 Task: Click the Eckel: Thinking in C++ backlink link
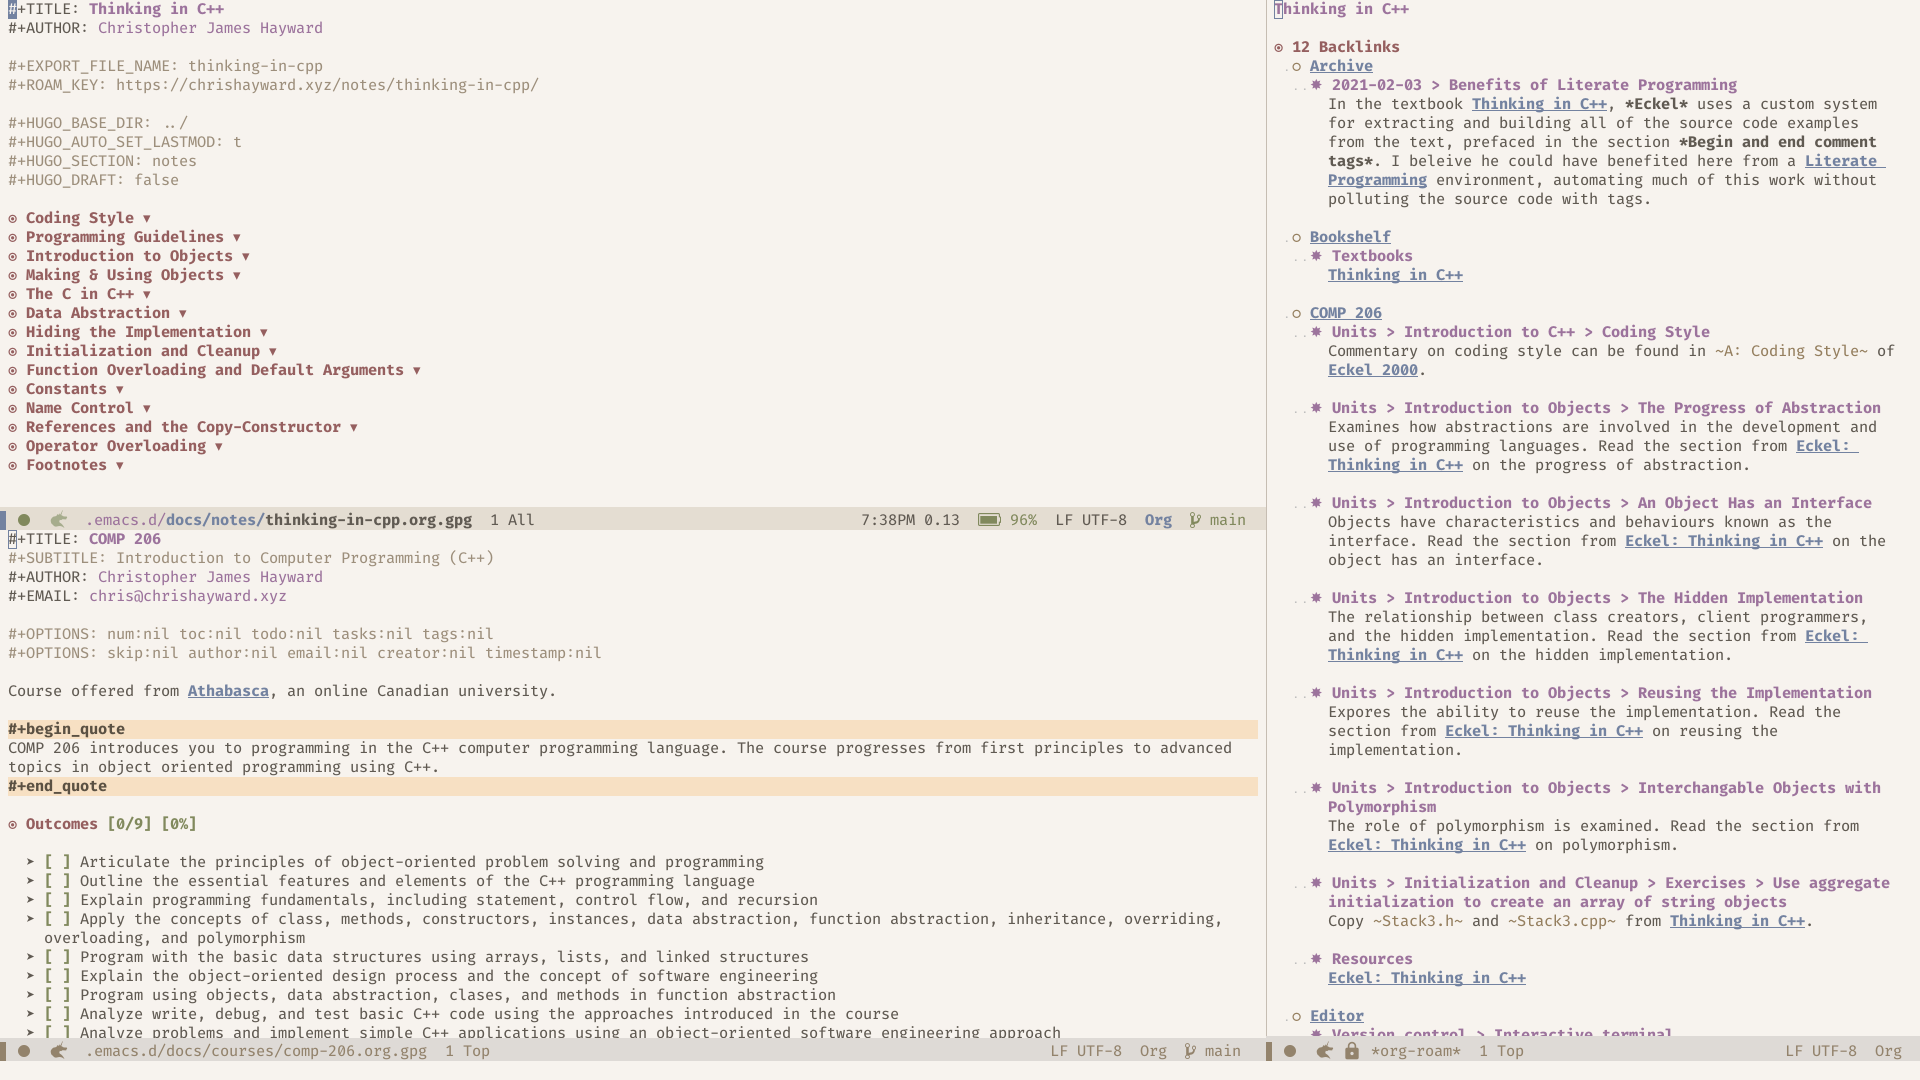1427,977
